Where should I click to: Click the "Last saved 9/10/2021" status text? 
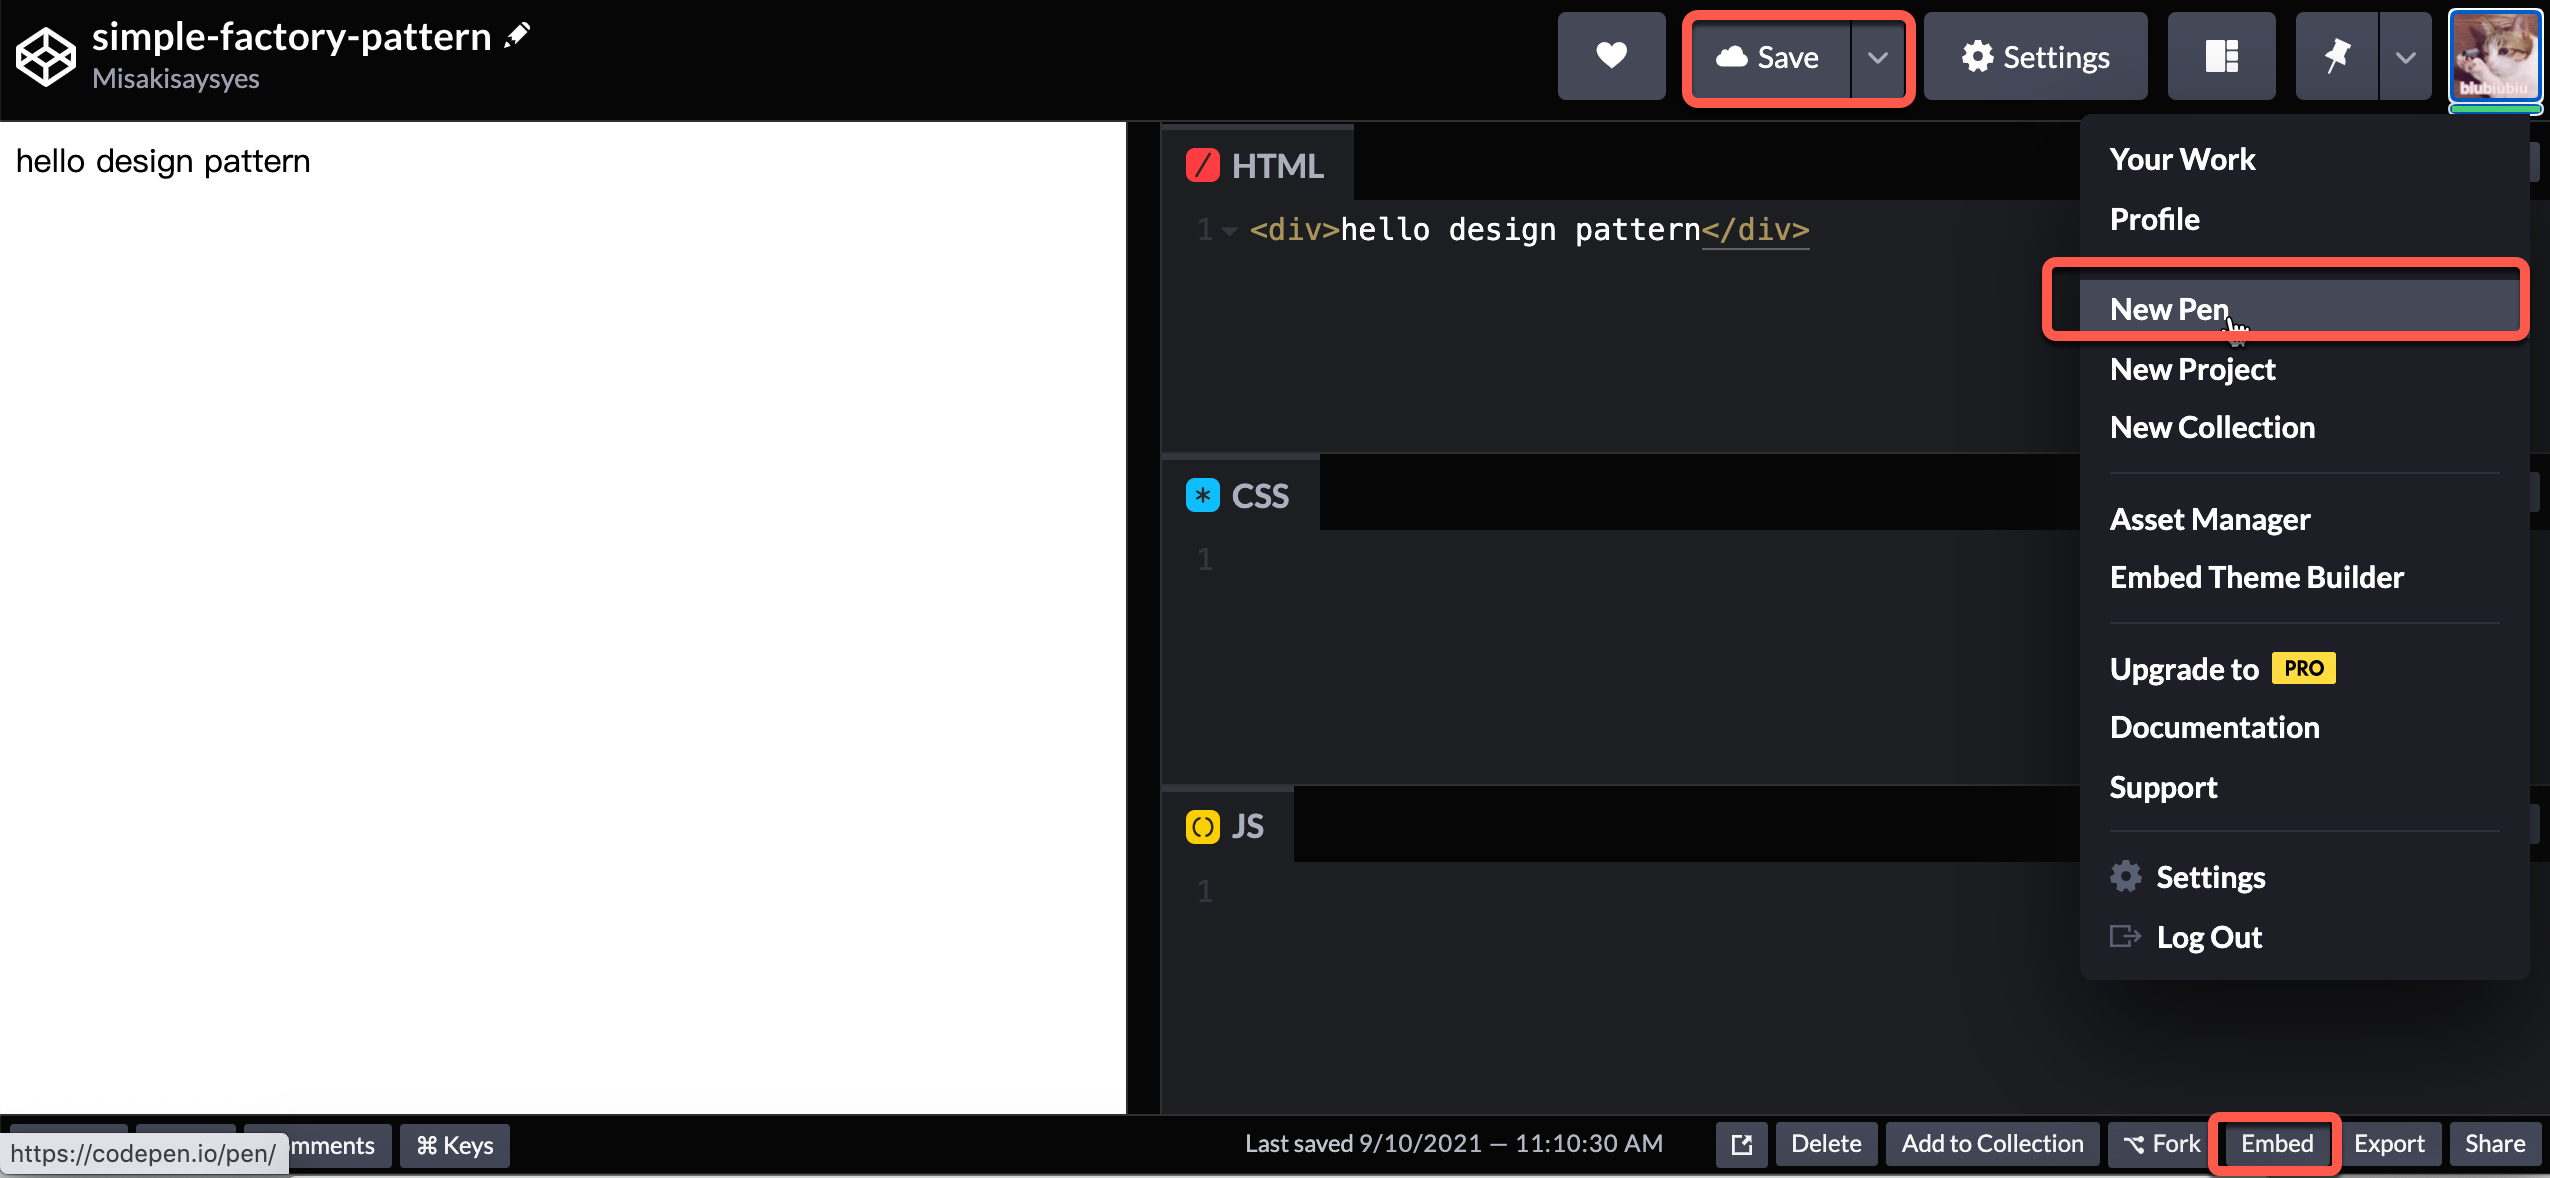point(1454,1144)
